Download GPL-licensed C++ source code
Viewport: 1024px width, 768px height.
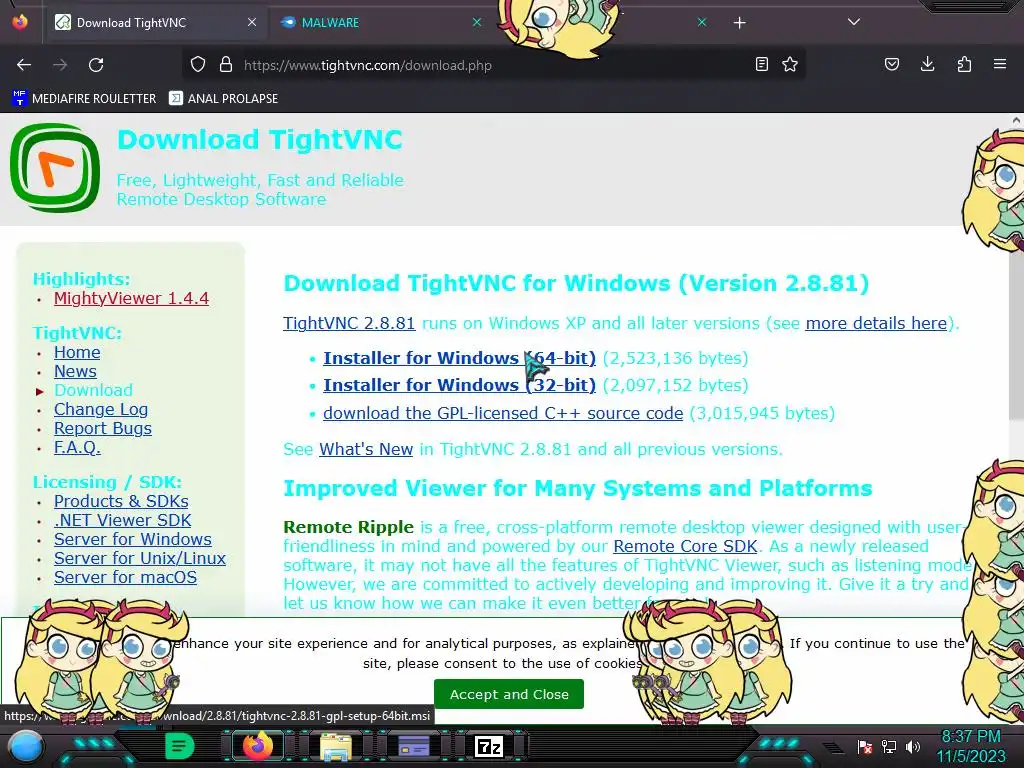point(503,413)
